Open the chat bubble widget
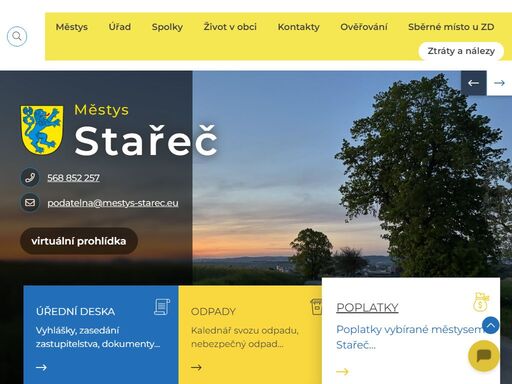This screenshot has height=384, width=512. pos(484,356)
